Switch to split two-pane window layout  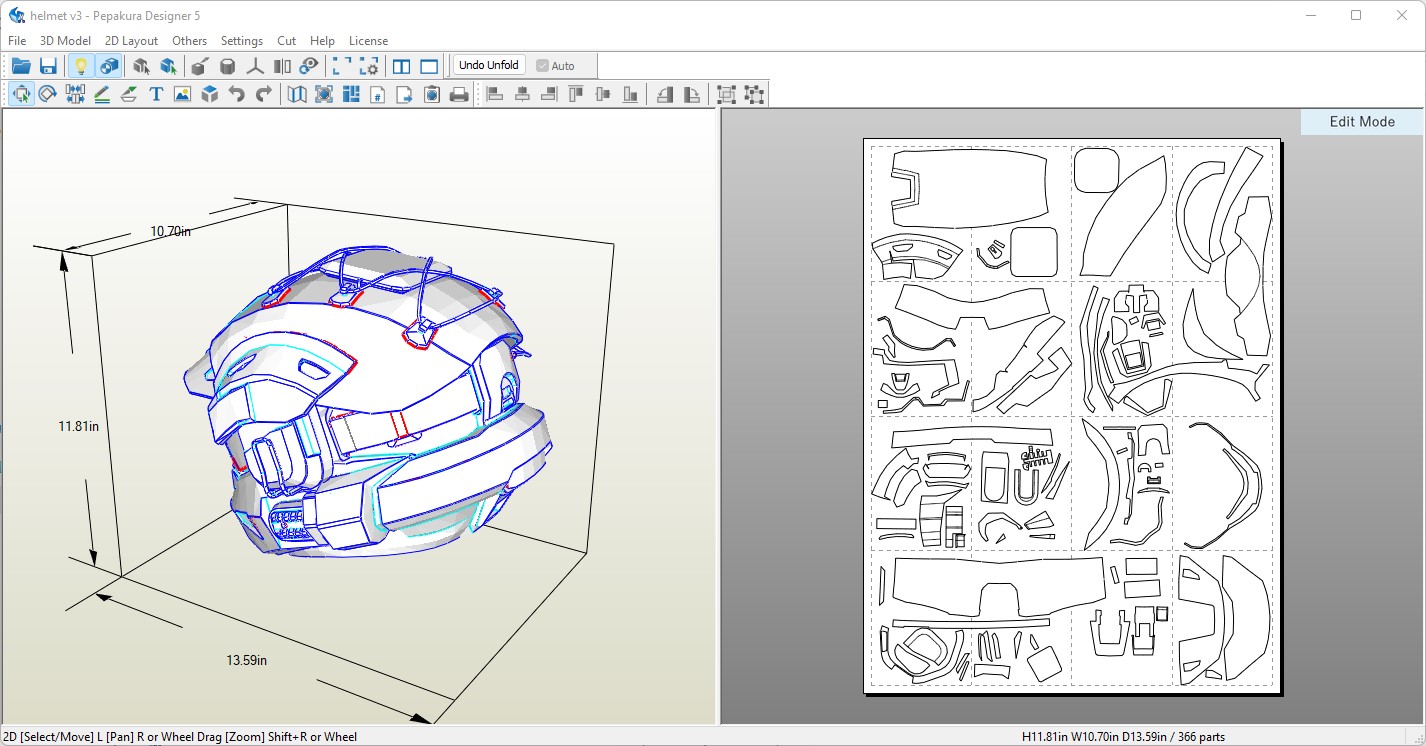point(402,66)
